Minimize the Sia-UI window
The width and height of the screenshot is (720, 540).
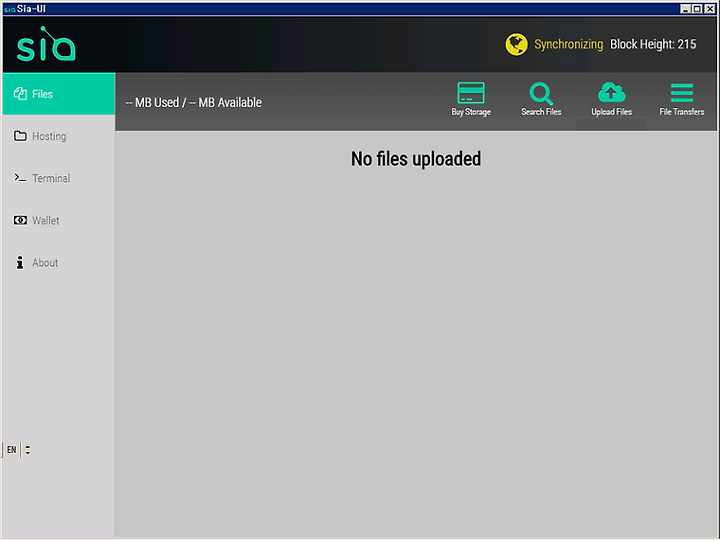[686, 9]
